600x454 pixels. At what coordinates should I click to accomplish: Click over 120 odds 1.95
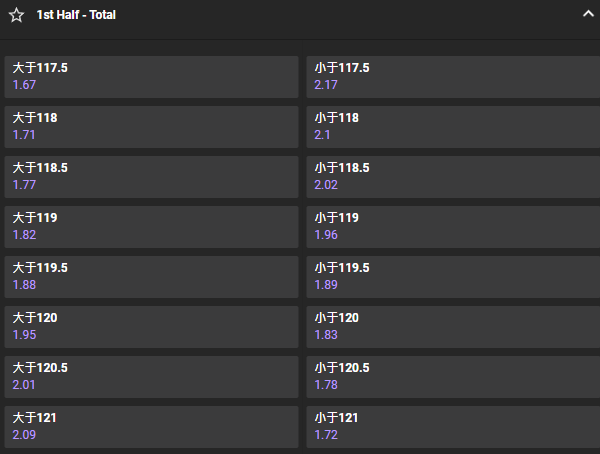coord(151,327)
